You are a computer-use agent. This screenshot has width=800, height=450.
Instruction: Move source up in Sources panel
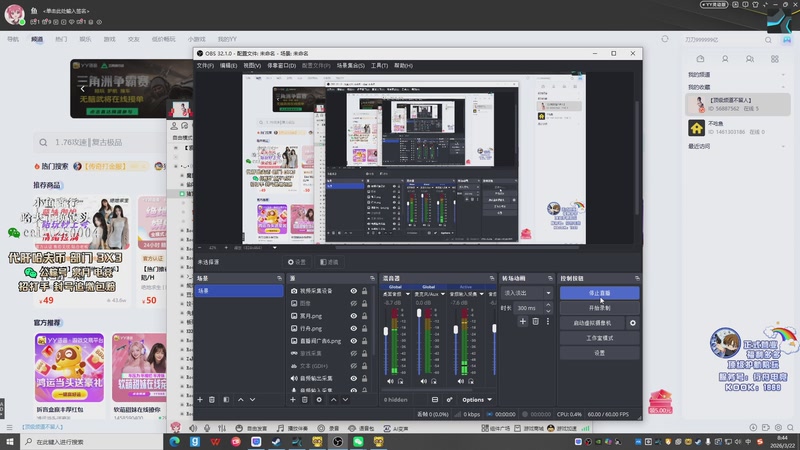point(334,399)
